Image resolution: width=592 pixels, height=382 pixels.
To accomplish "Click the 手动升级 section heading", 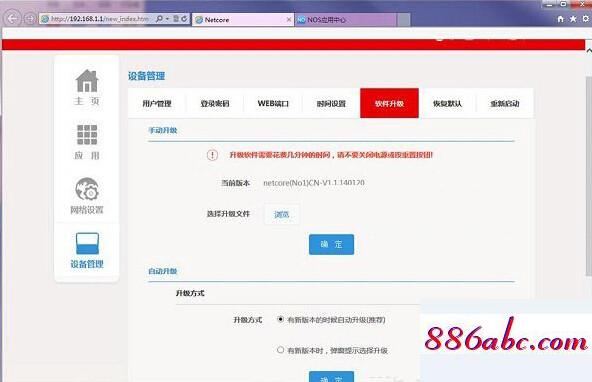I will (x=163, y=130).
